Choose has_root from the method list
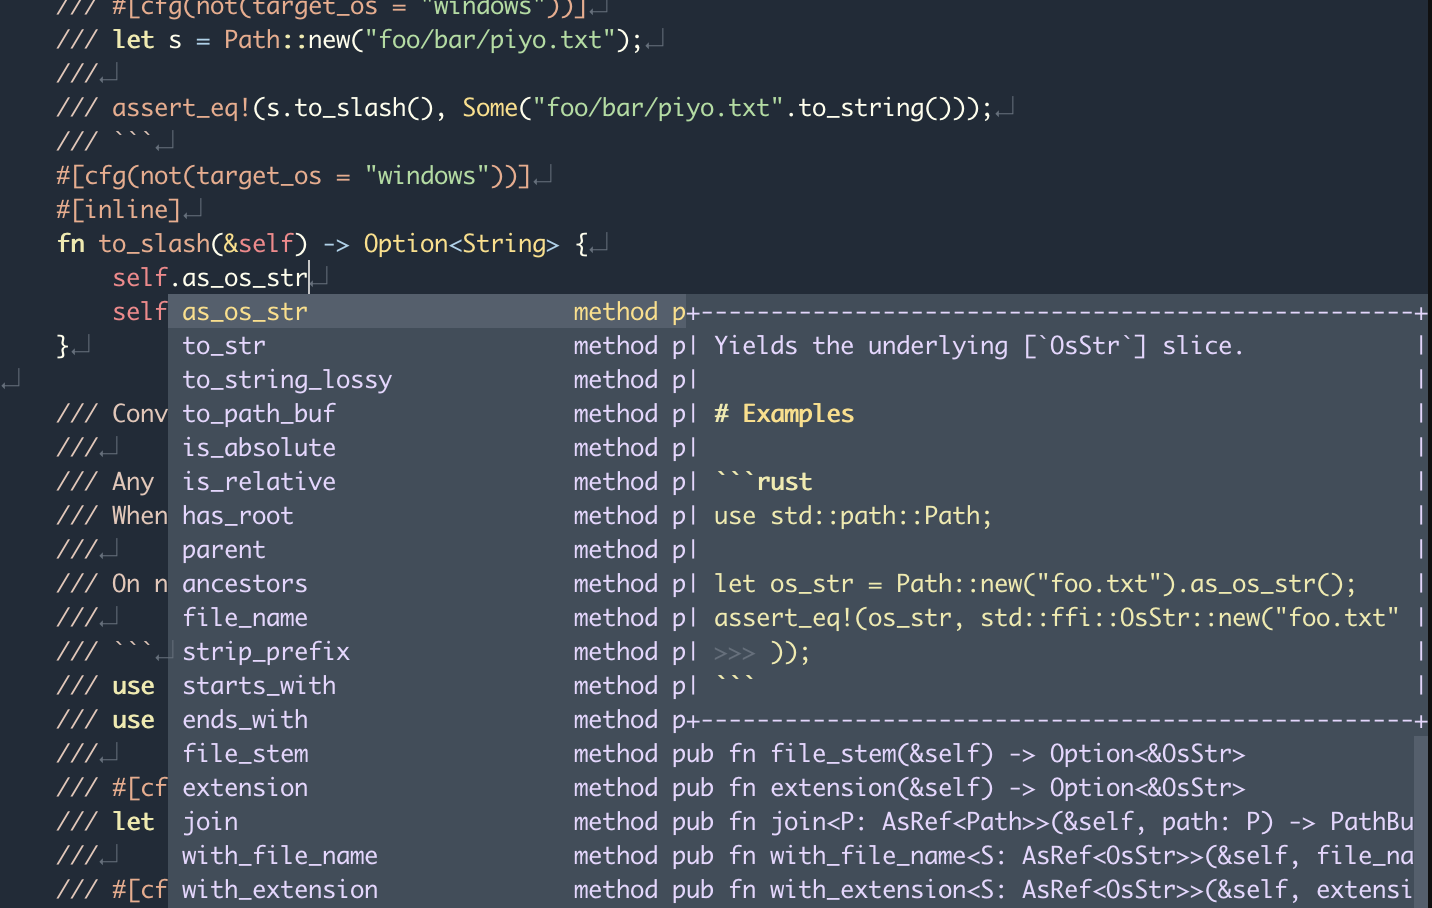Image resolution: width=1432 pixels, height=908 pixels. 237,515
